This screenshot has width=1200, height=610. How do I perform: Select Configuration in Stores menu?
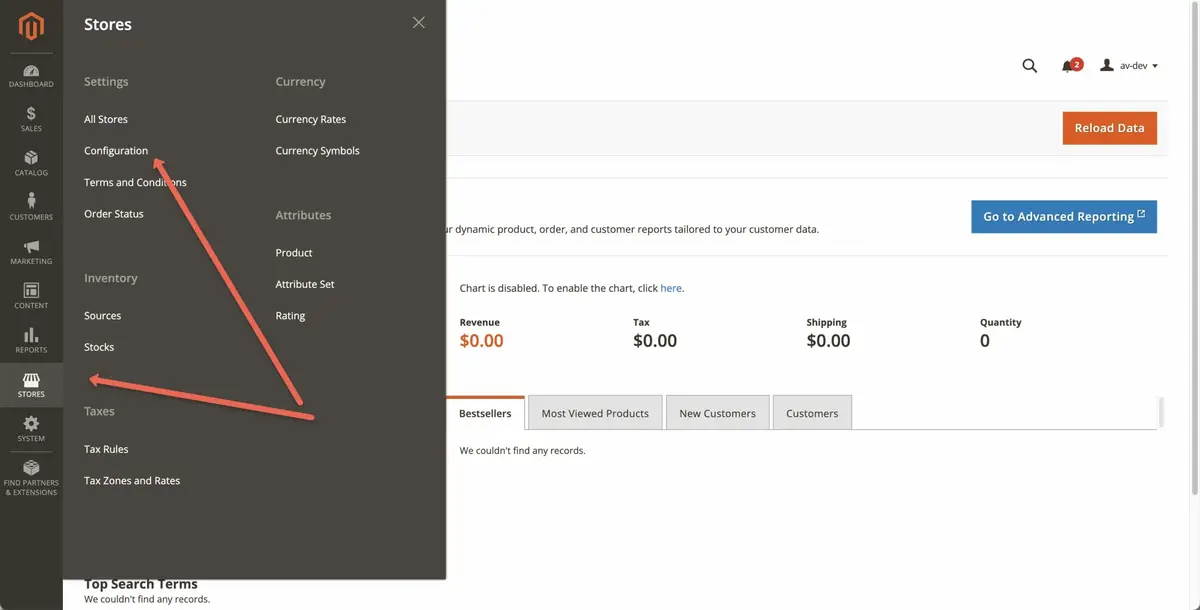(116, 151)
